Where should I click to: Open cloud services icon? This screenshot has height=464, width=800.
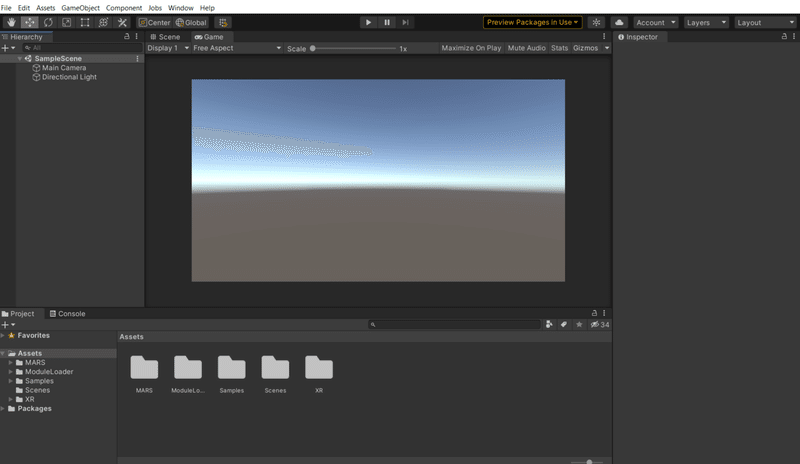(619, 22)
